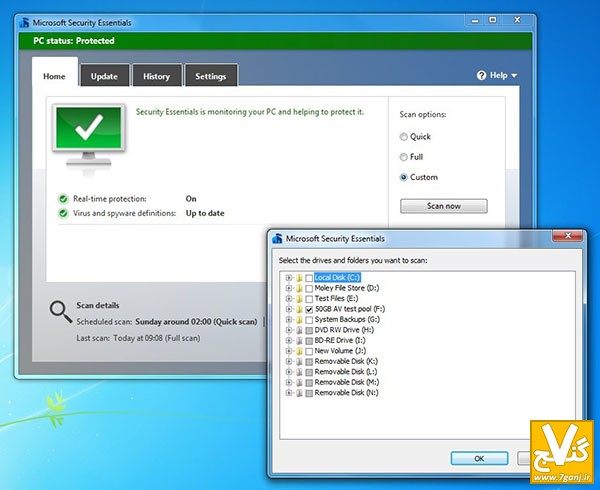Click the Virus and spyware definitions check icon
This screenshot has height=490, width=600.
(63, 213)
